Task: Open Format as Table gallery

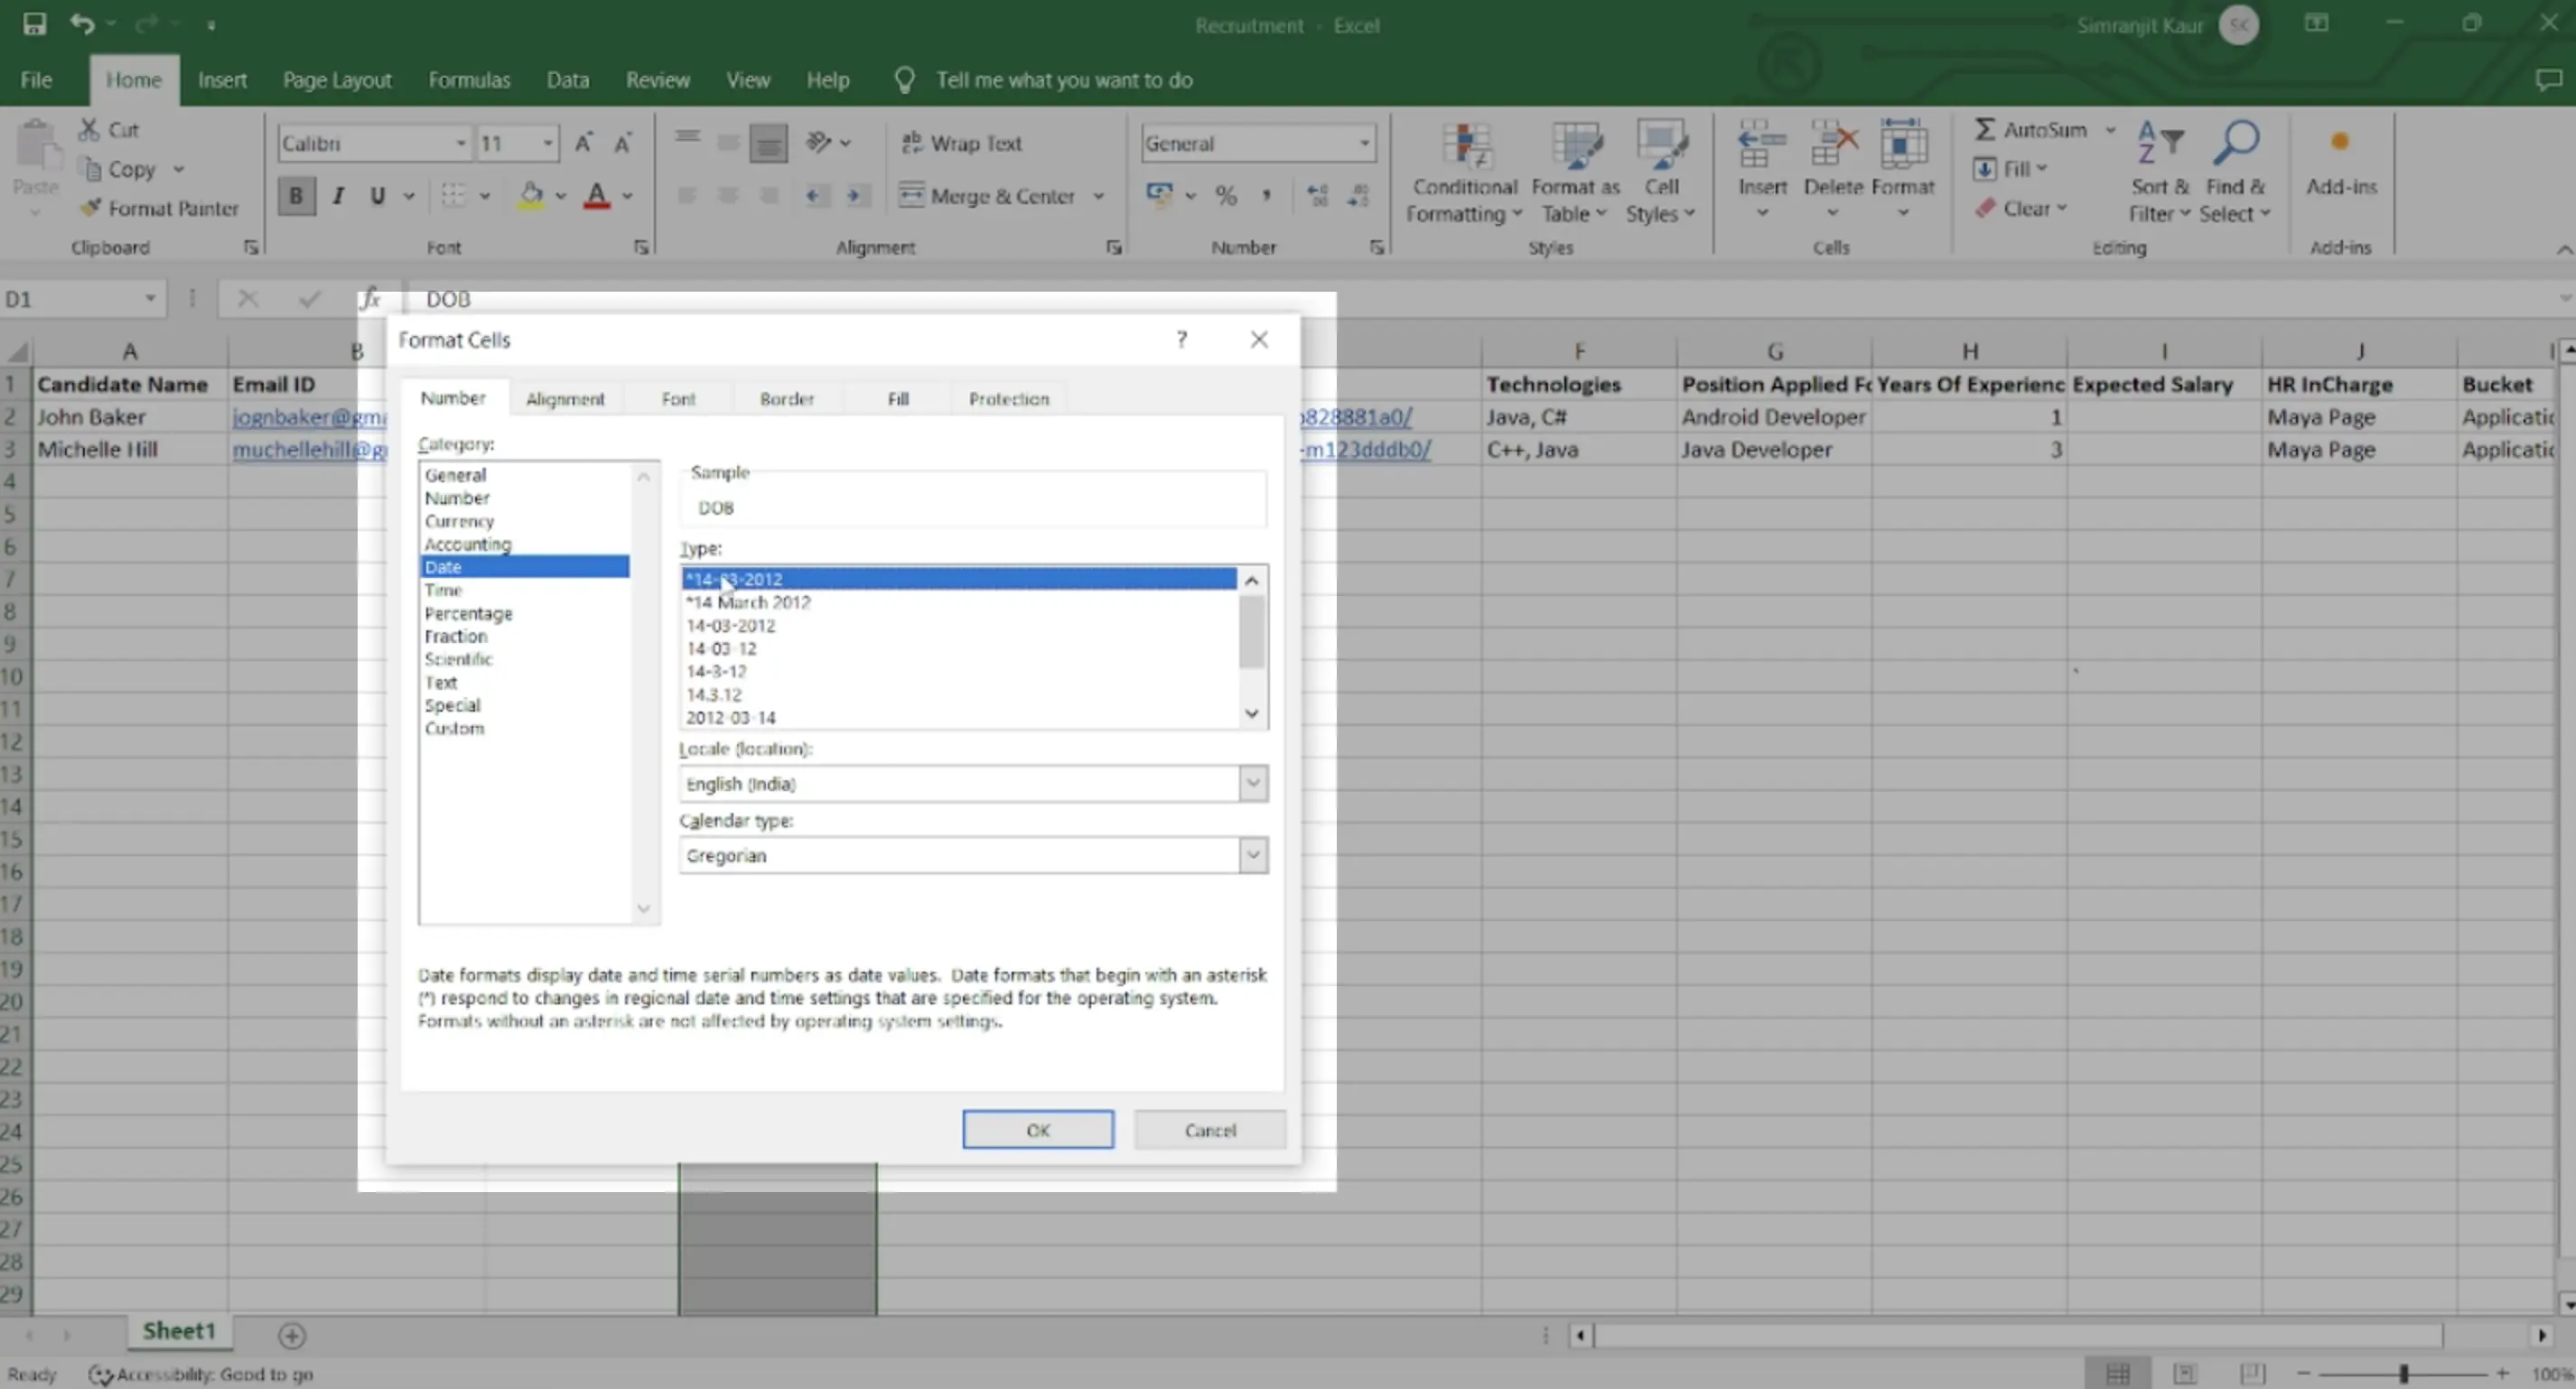Action: [x=1575, y=173]
